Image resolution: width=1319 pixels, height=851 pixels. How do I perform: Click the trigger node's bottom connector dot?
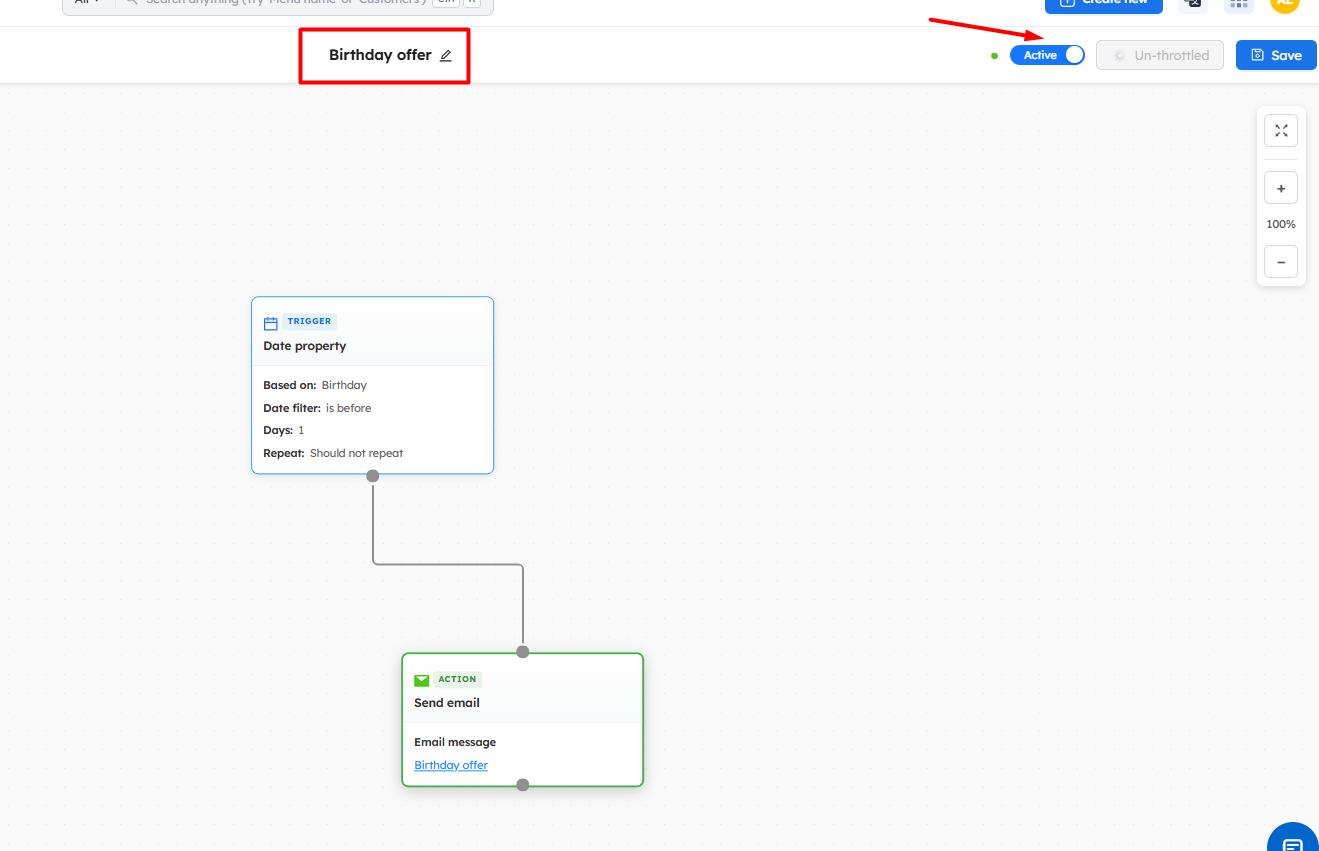372,476
